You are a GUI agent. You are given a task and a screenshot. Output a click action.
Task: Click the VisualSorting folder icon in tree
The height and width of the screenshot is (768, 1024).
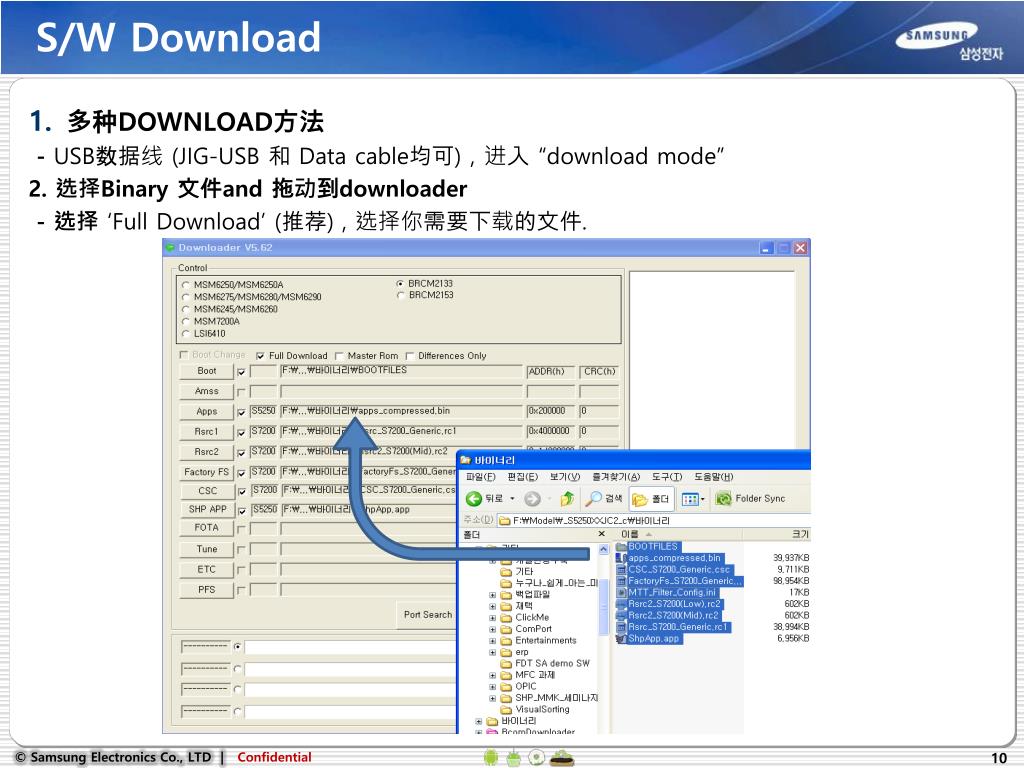pyautogui.click(x=506, y=709)
